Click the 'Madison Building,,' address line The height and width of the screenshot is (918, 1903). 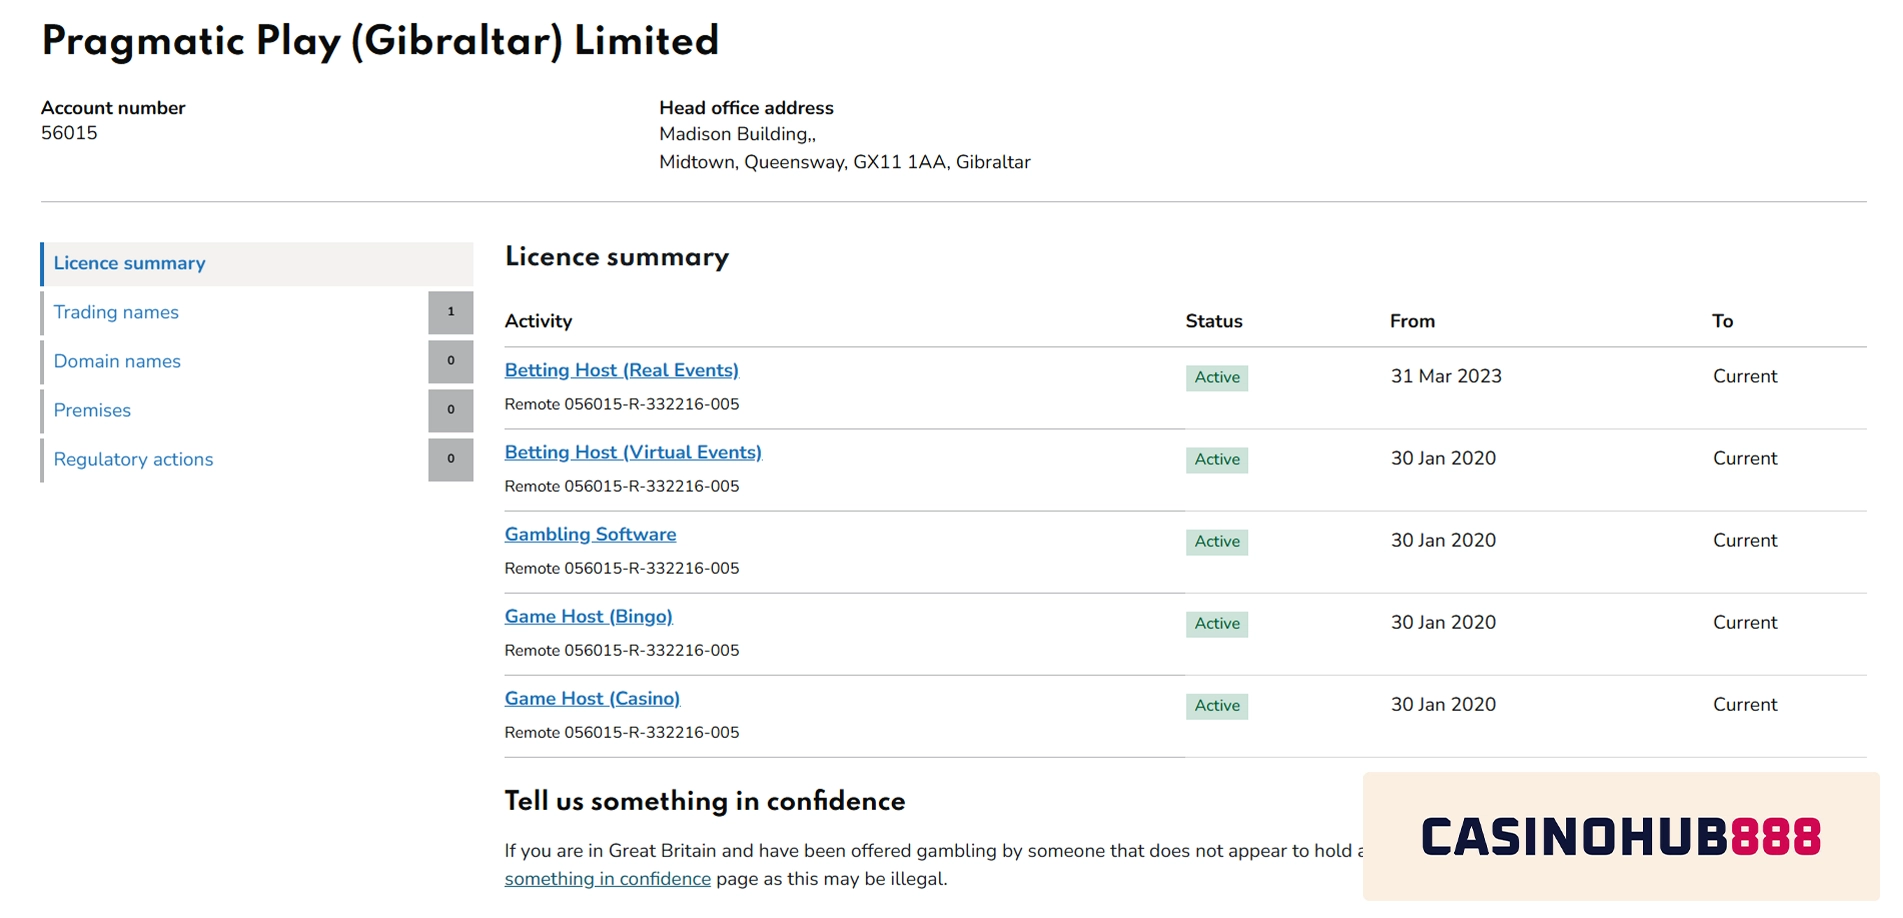(x=737, y=134)
